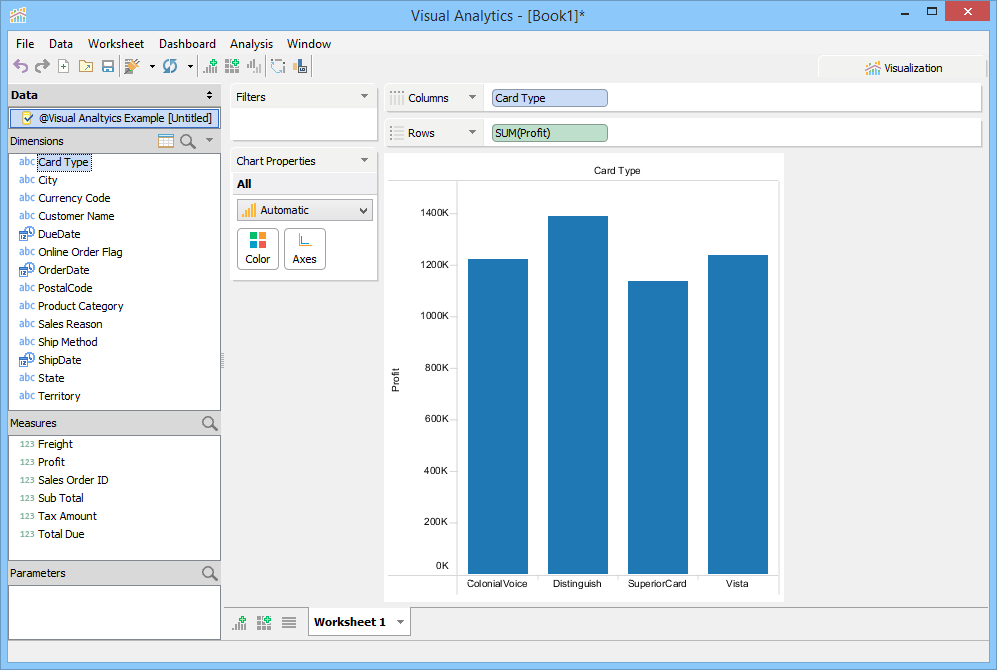
Task: Add a new dashboard from the toolbar
Action: pyautogui.click(x=232, y=66)
